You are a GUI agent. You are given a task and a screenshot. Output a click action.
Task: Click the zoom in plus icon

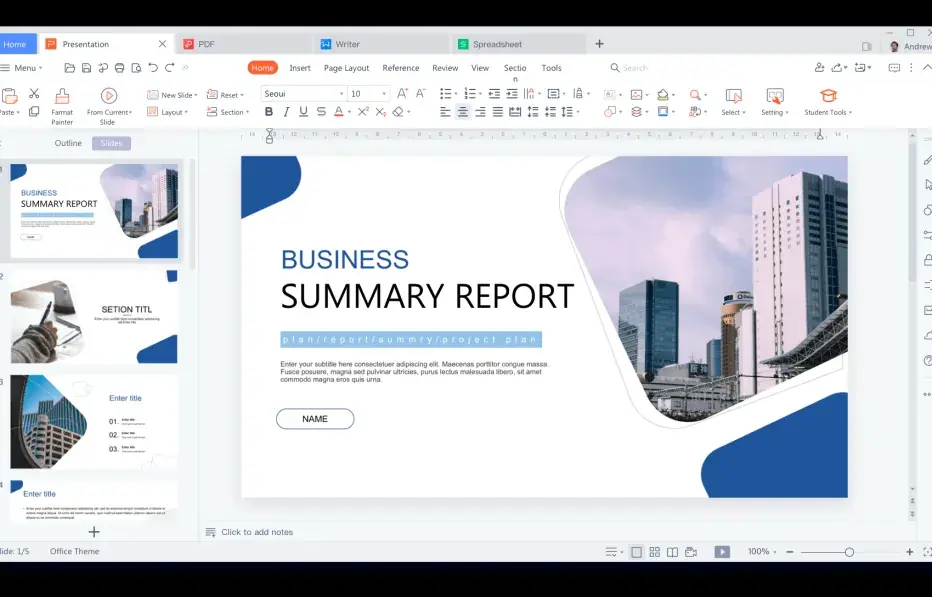[x=909, y=552]
